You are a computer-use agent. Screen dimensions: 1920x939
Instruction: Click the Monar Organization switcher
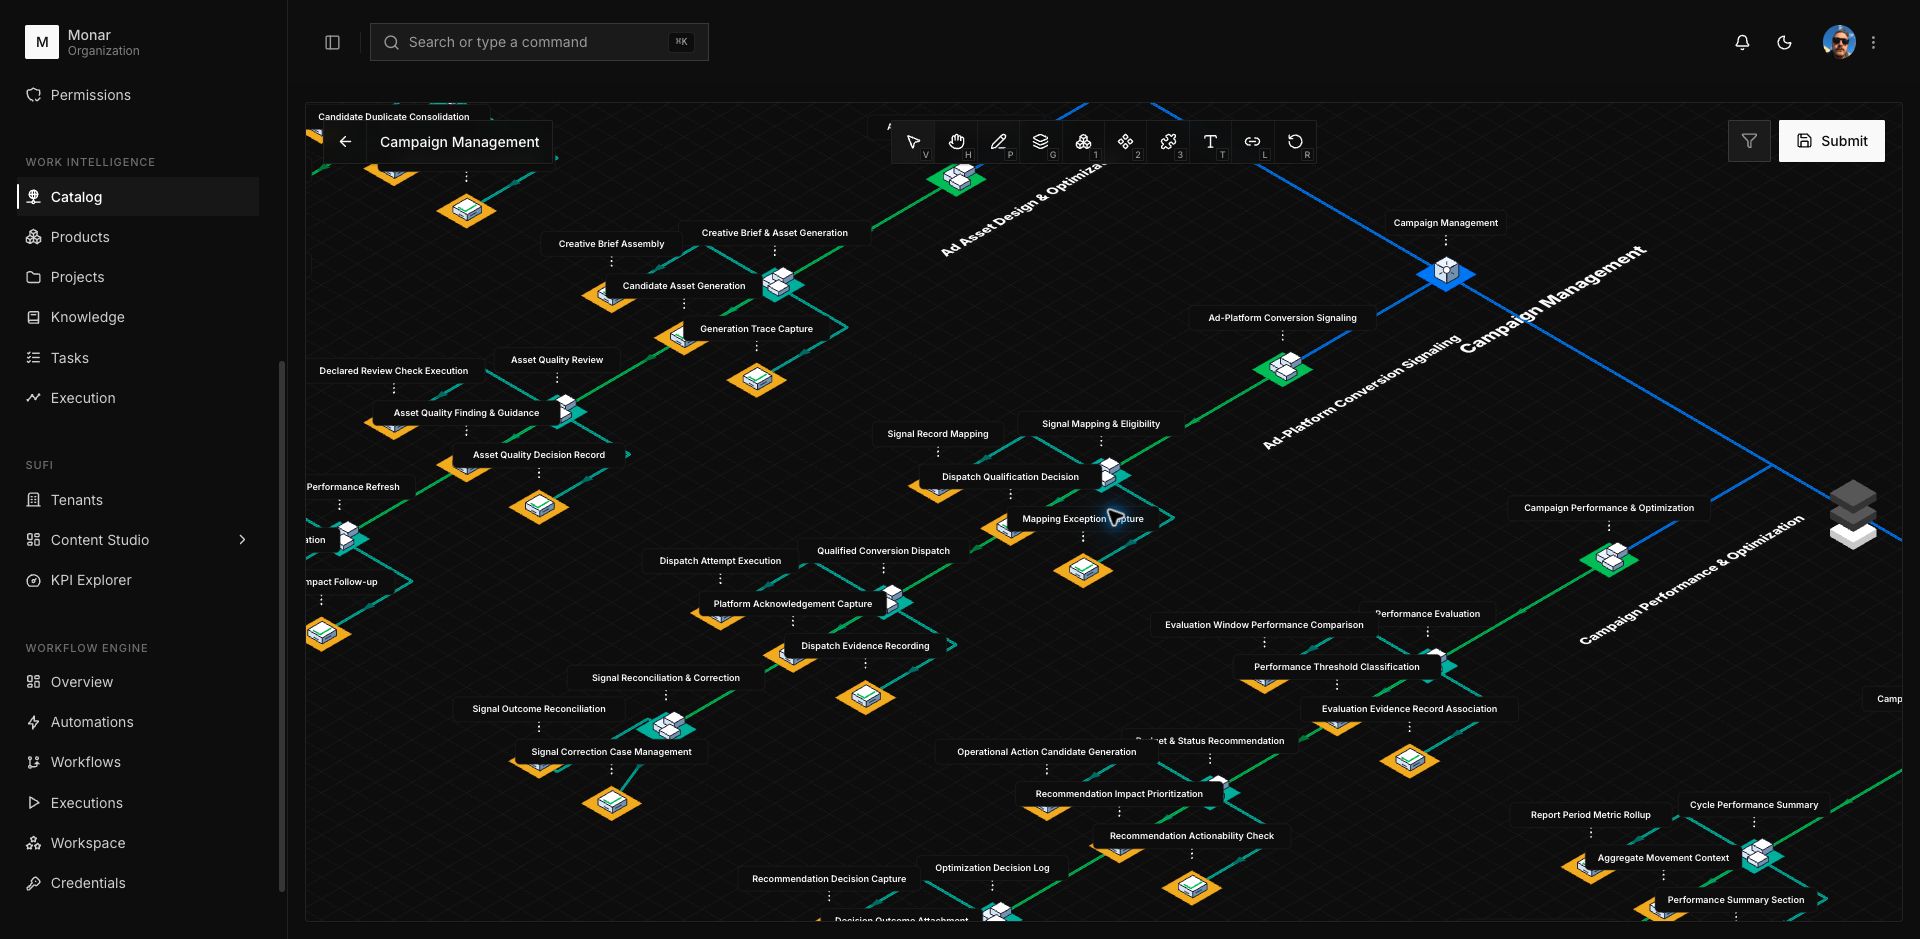[138, 42]
